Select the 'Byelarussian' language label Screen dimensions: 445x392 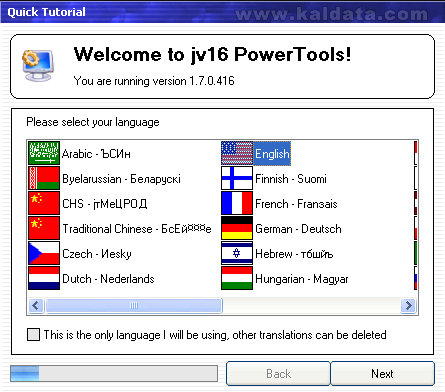(x=121, y=179)
